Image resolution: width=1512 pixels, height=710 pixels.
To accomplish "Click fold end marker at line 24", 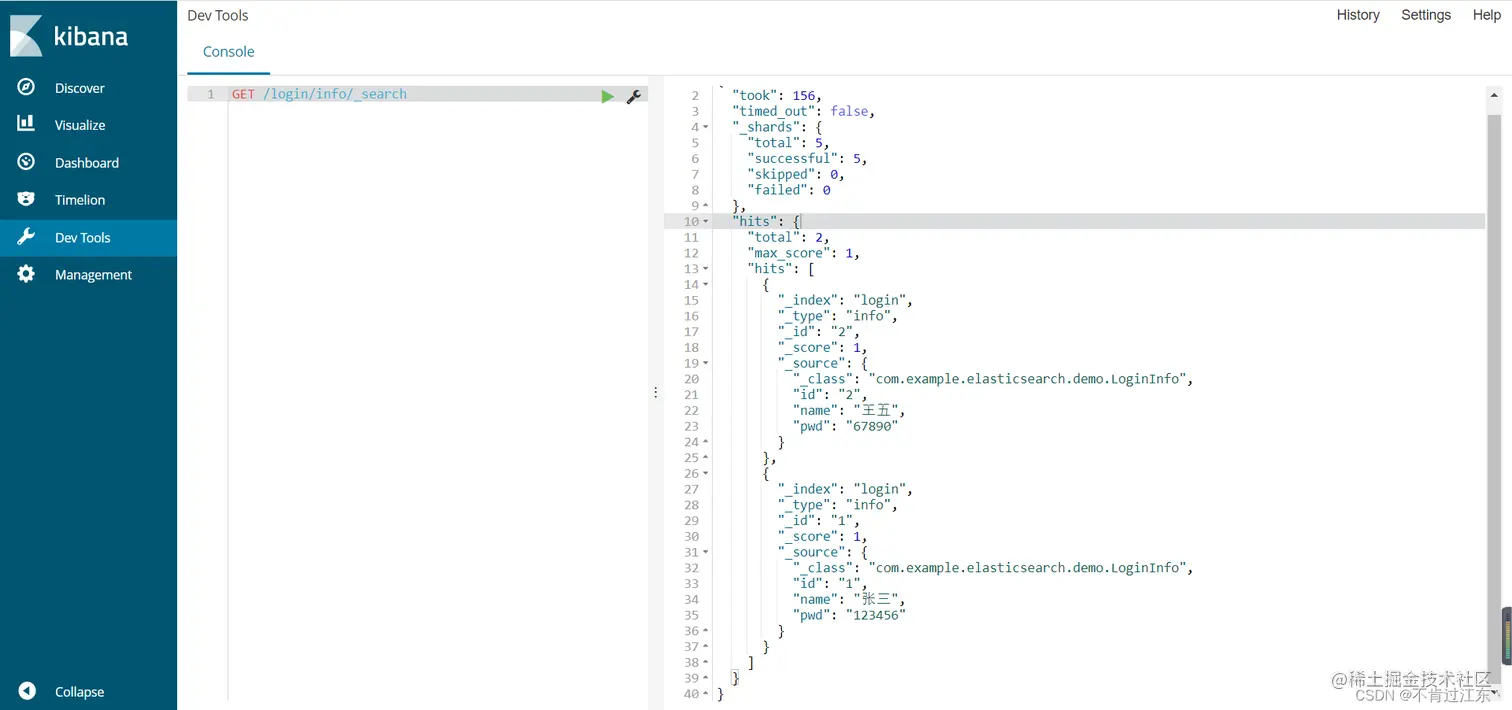I will (x=705, y=442).
